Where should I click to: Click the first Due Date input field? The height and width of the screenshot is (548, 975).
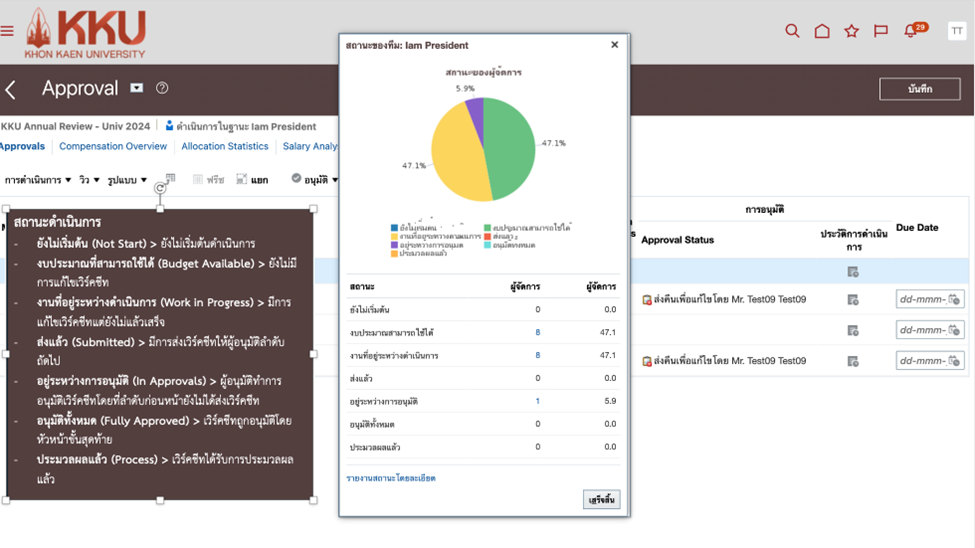pyautogui.click(x=921, y=300)
